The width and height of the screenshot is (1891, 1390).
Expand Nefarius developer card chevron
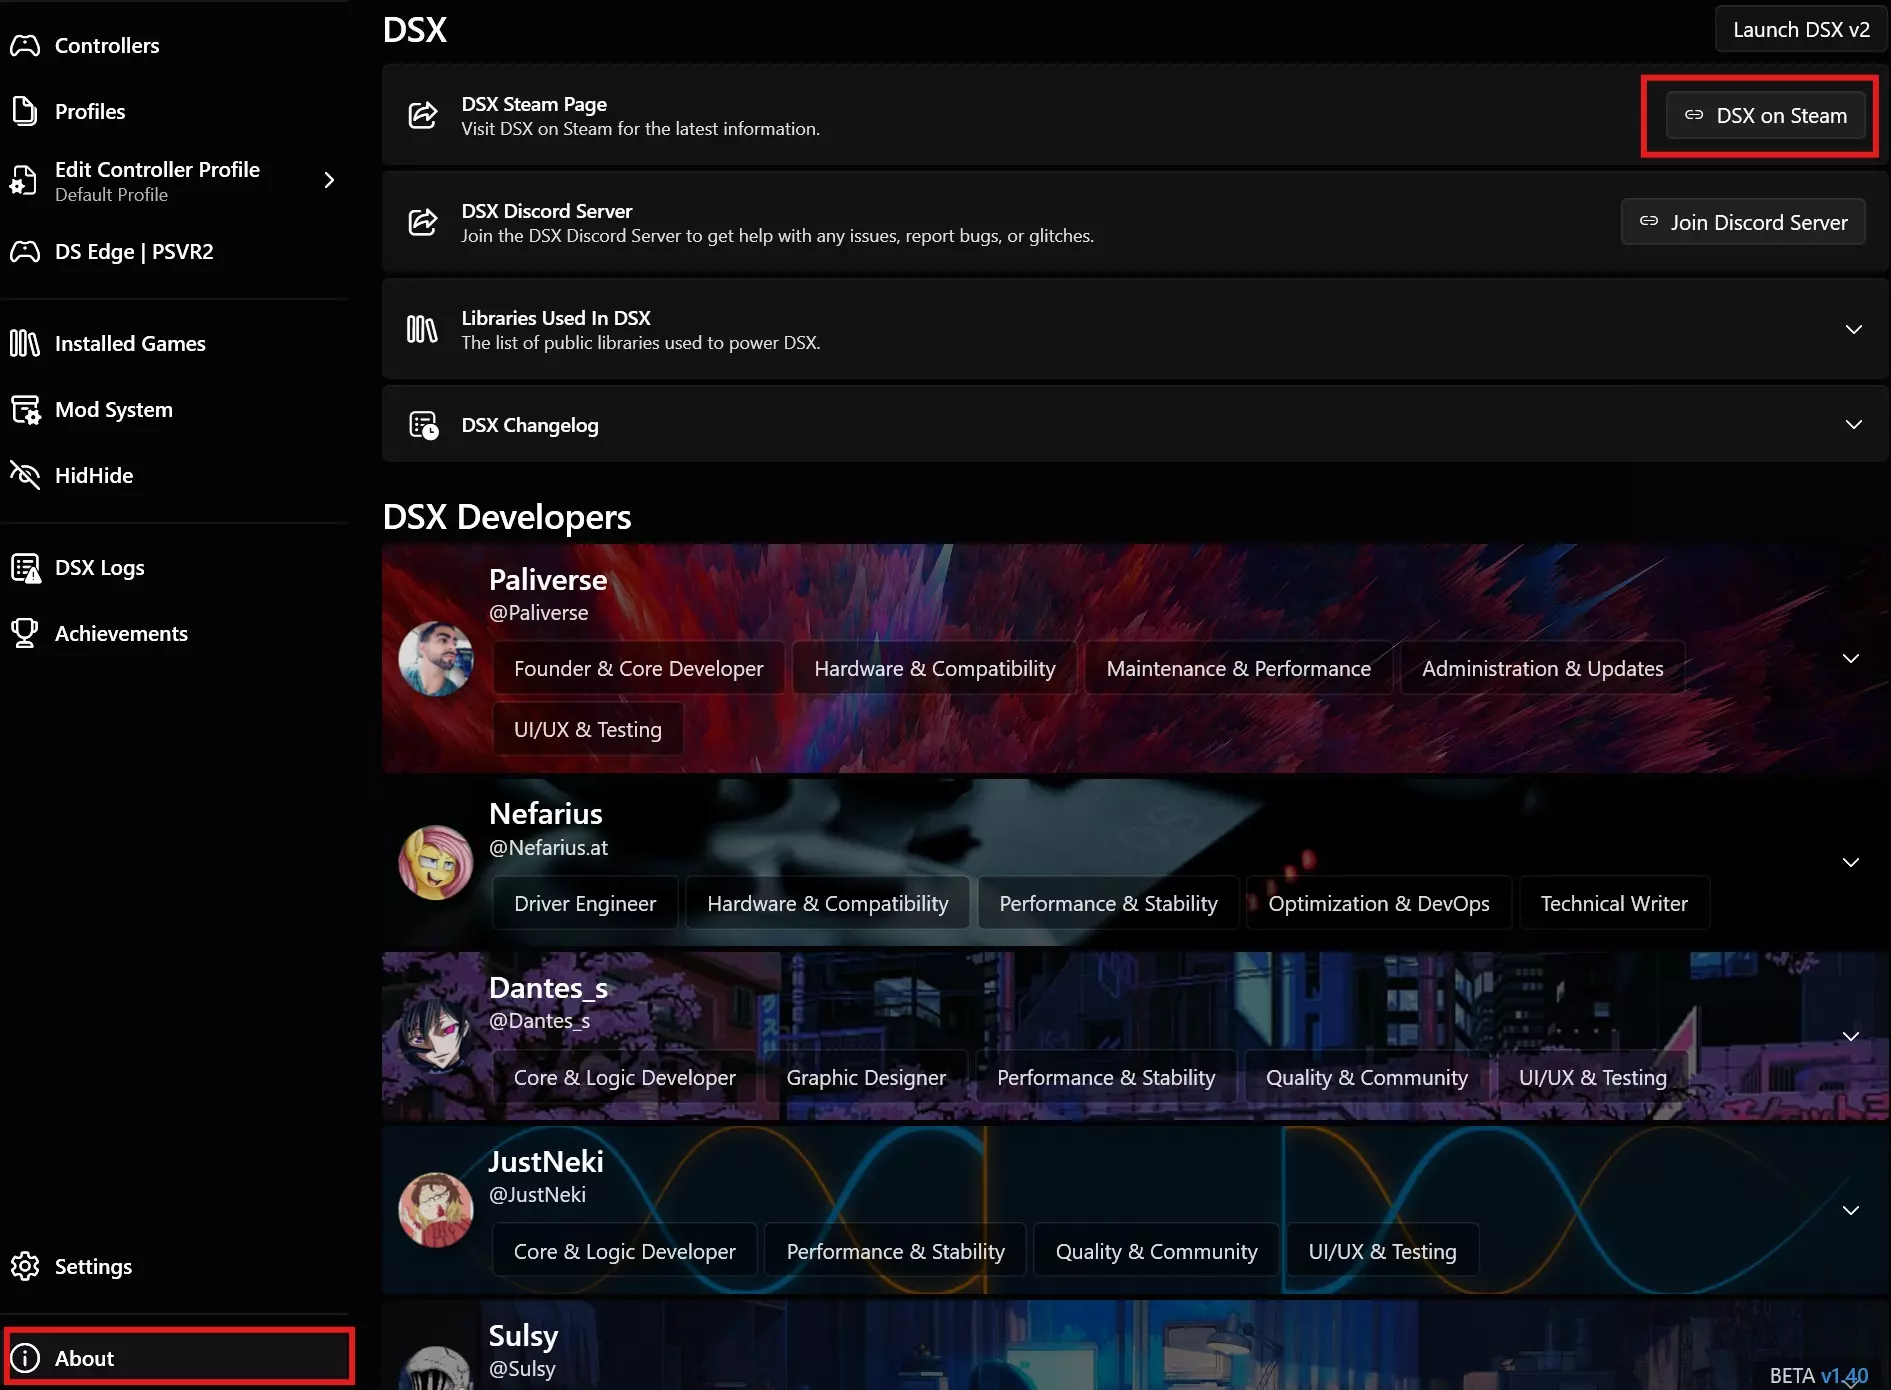1851,862
